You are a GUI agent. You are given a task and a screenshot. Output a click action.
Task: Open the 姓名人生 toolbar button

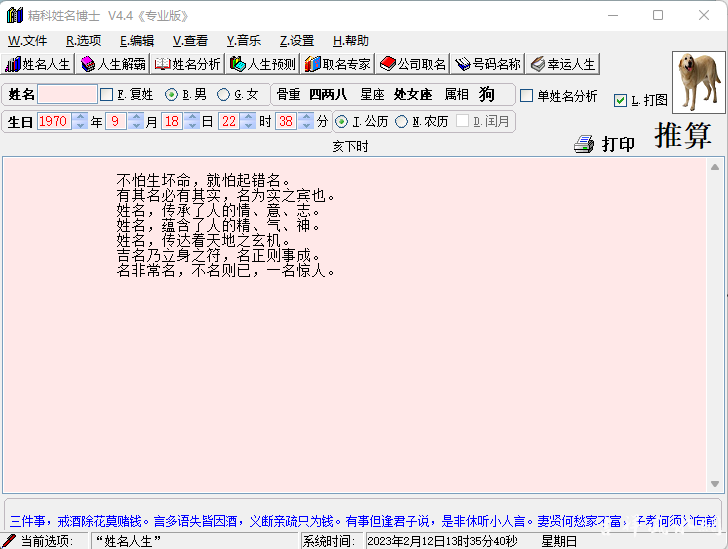click(39, 64)
